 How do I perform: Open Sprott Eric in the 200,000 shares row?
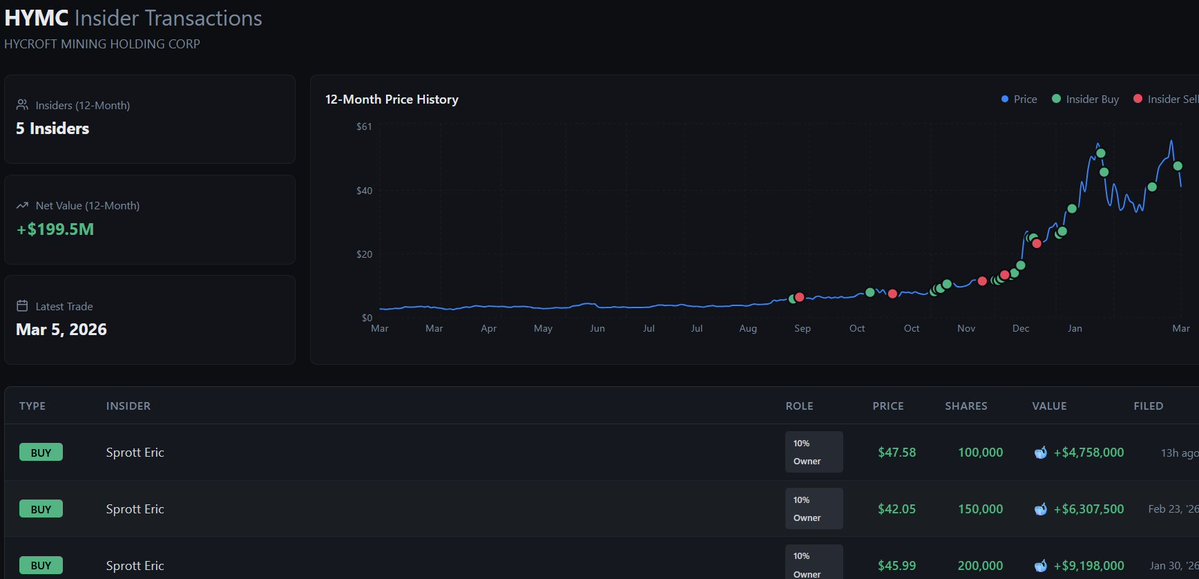pos(135,566)
